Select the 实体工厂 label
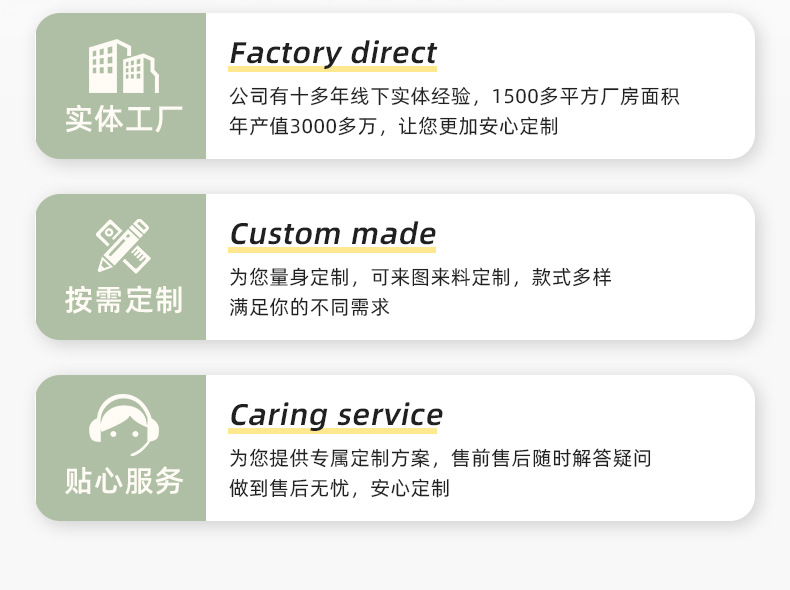Viewport: 790px width, 590px height. (x=124, y=119)
